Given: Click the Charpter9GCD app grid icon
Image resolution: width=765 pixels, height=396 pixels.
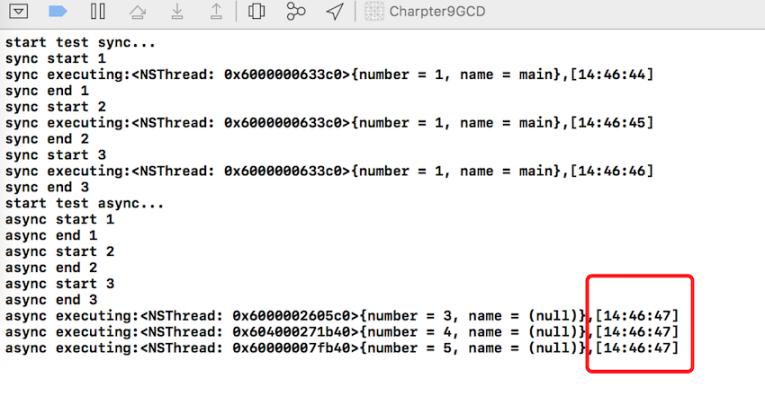Looking at the screenshot, I should point(374,11).
